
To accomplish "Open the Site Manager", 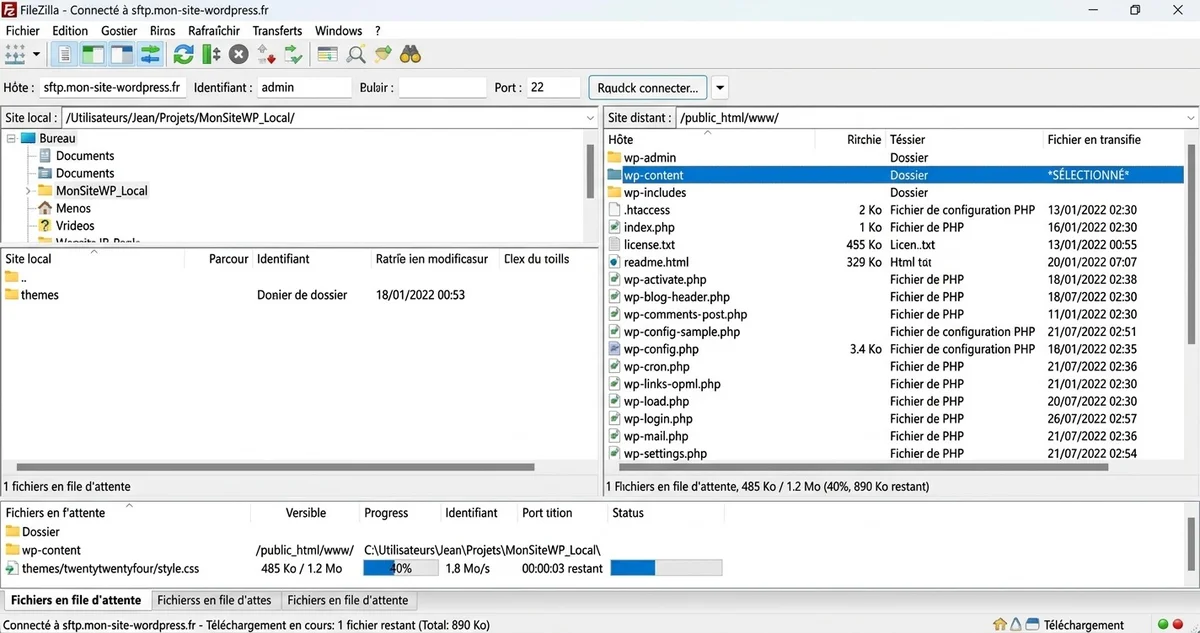I will point(18,54).
